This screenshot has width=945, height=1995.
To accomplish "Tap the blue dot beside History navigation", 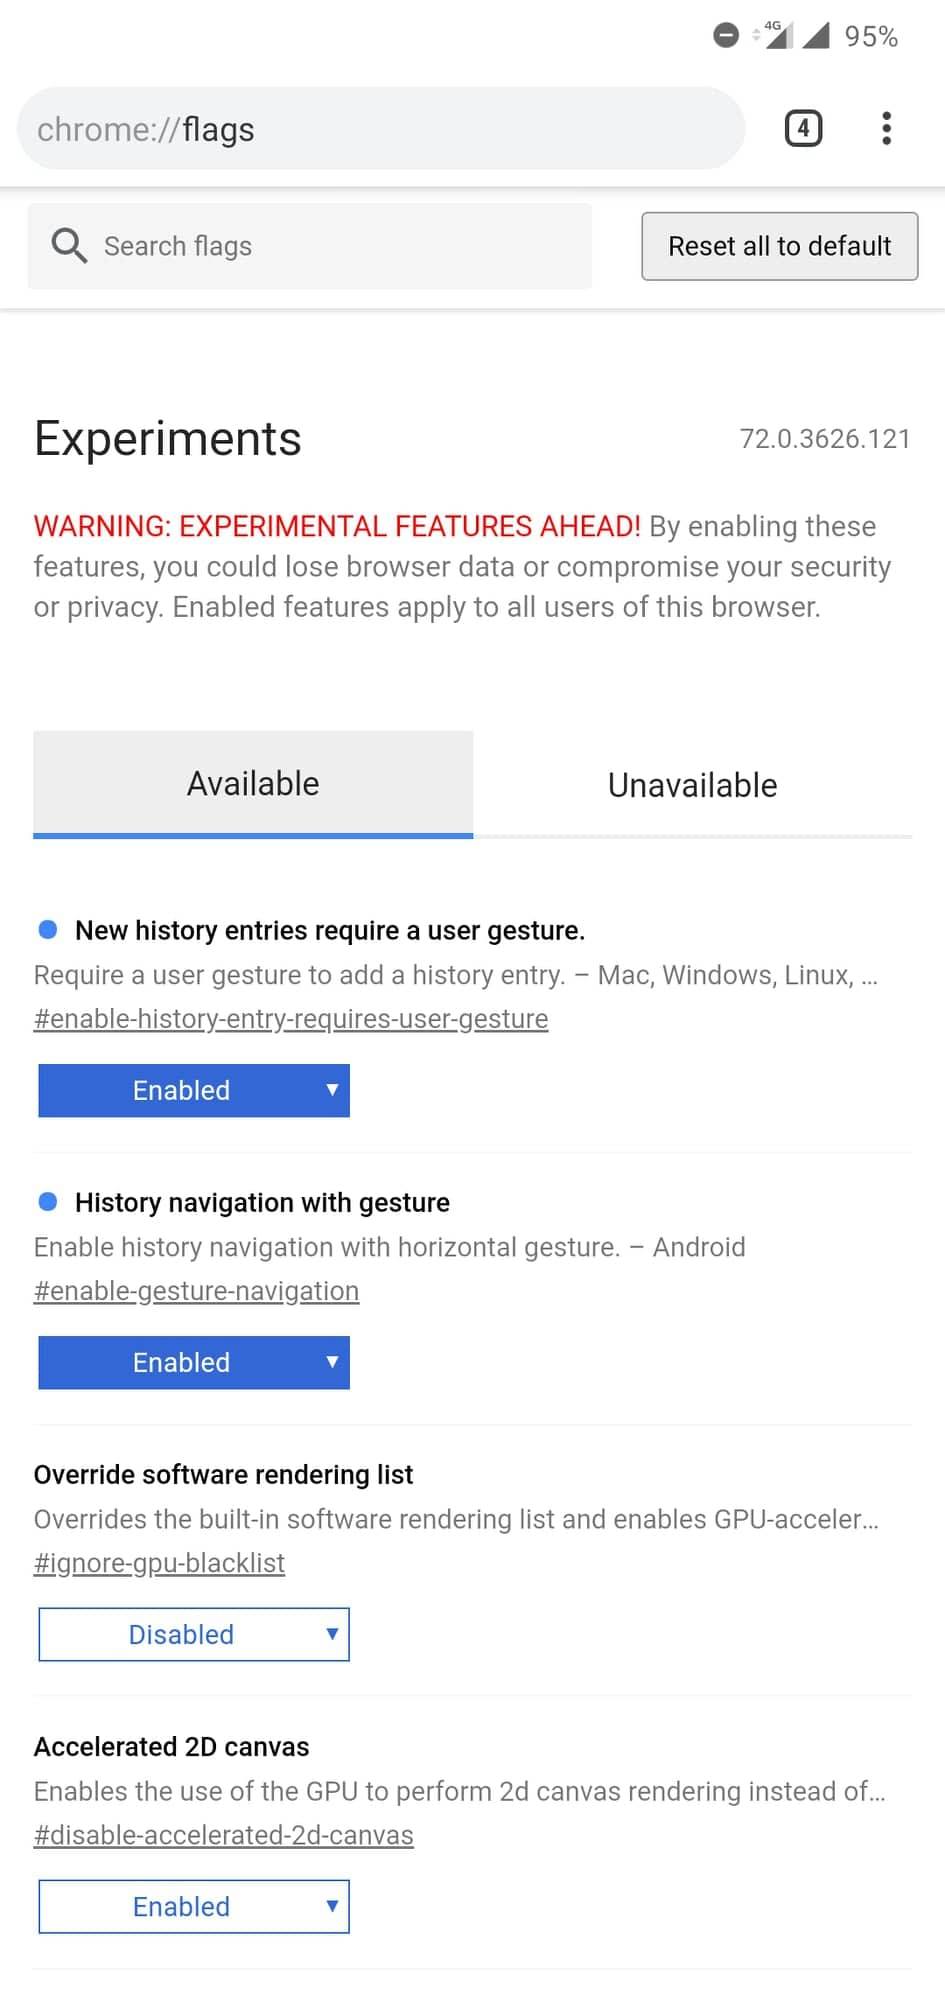I will tap(48, 1201).
